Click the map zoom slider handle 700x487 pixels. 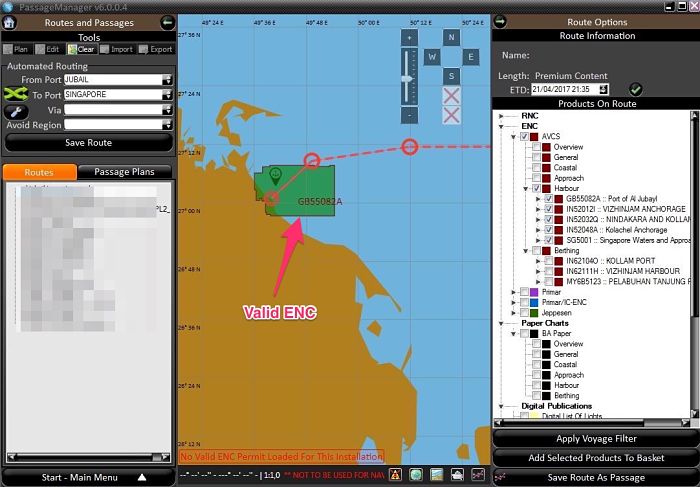point(408,76)
